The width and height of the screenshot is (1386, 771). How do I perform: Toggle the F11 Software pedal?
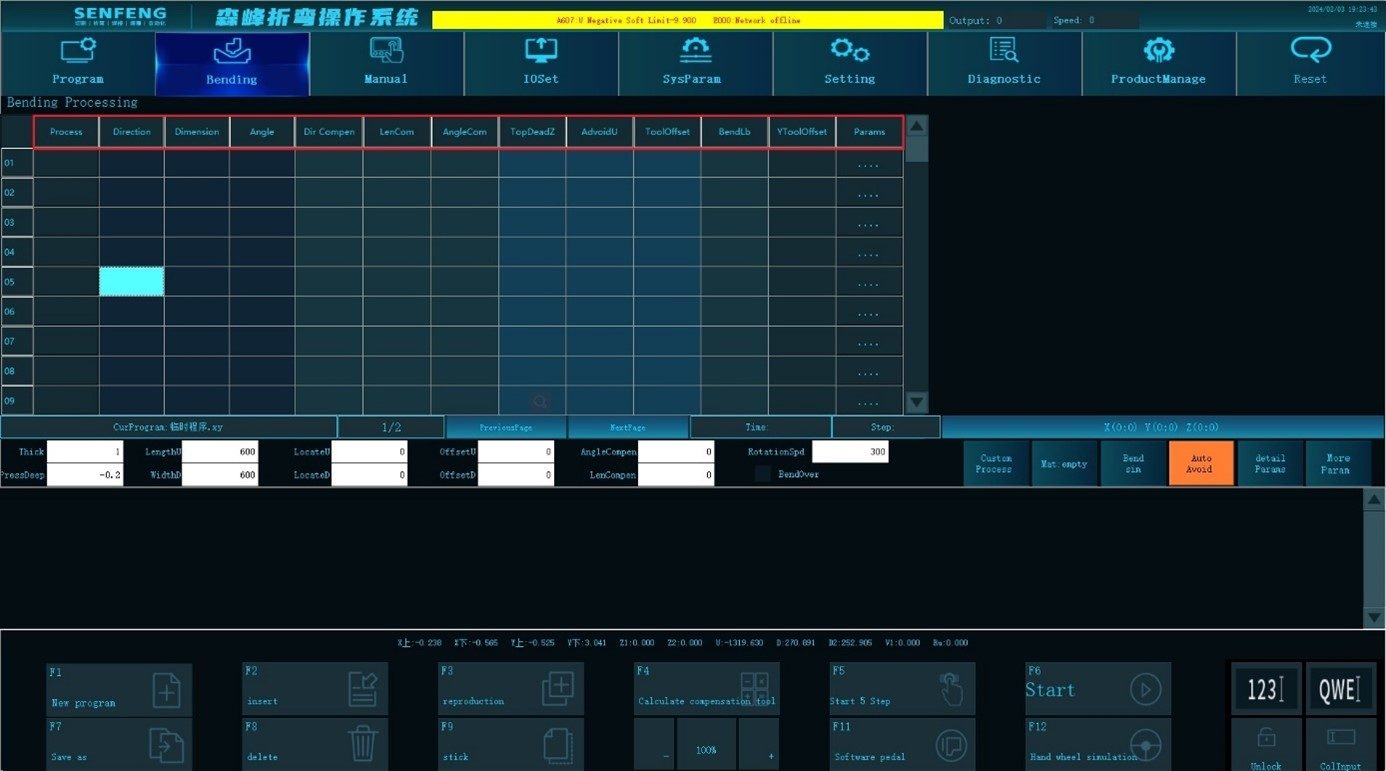coord(902,744)
